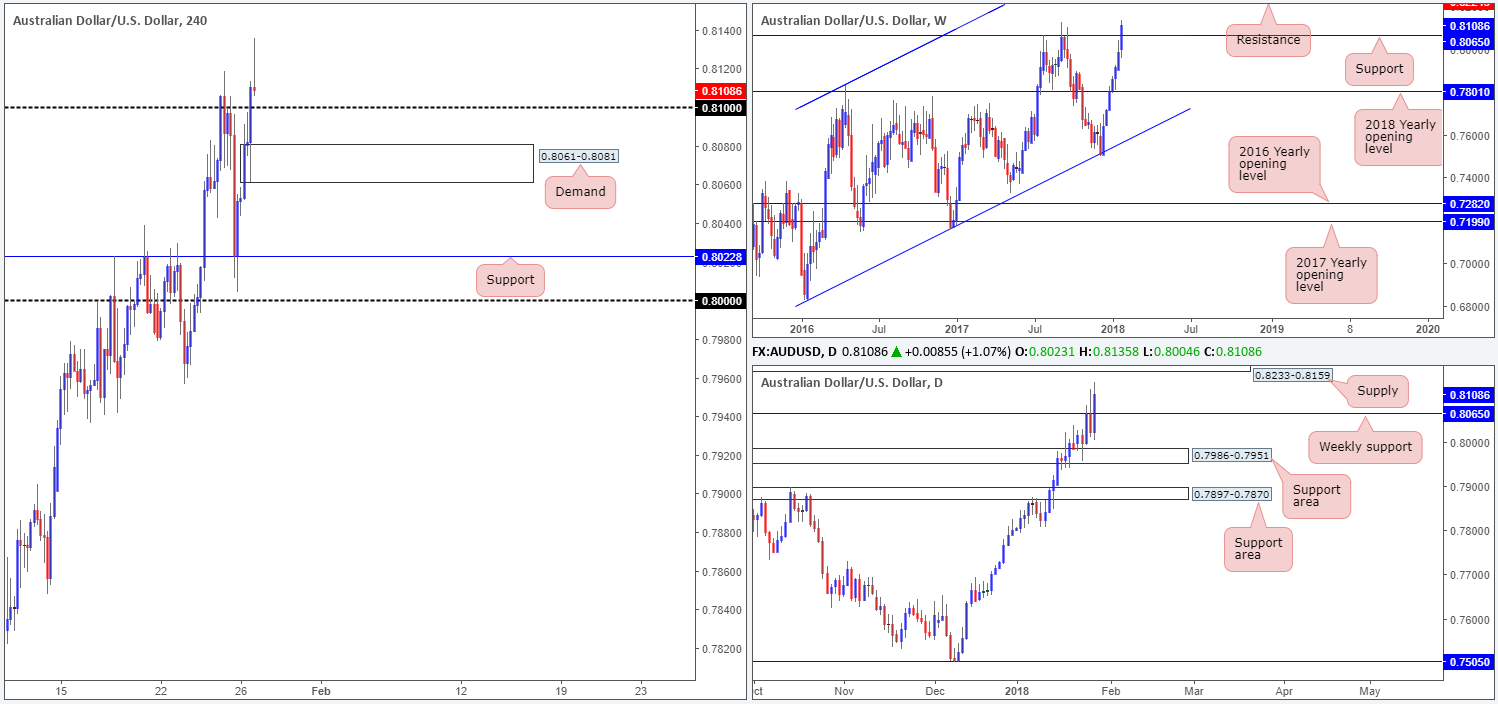
Task: Click the Support area callout near 0.7986-0.7951
Action: pos(1316,495)
